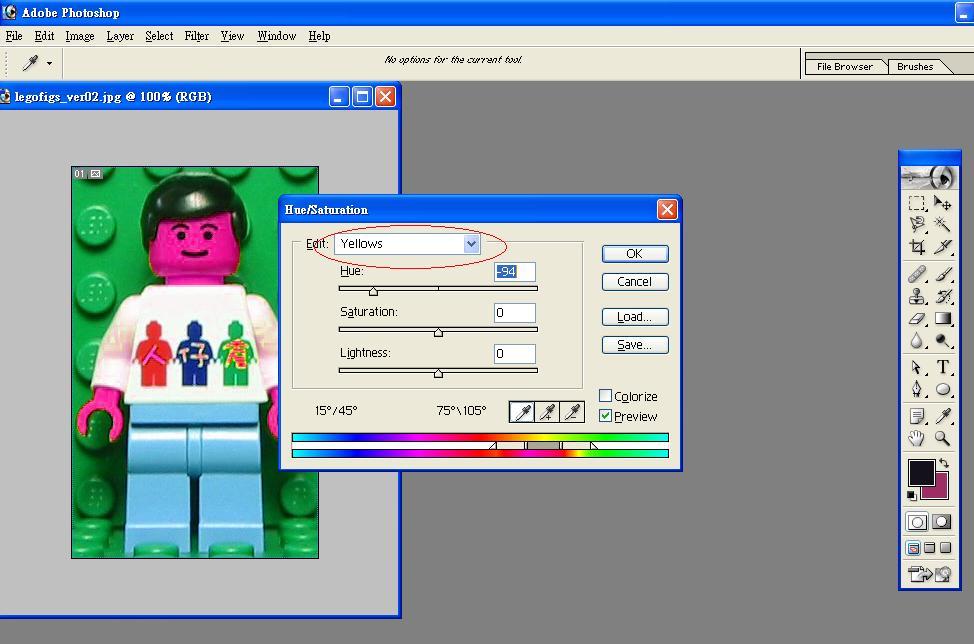Viewport: 974px width, 644px height.
Task: Select the History Brush tool
Action: (x=942, y=296)
